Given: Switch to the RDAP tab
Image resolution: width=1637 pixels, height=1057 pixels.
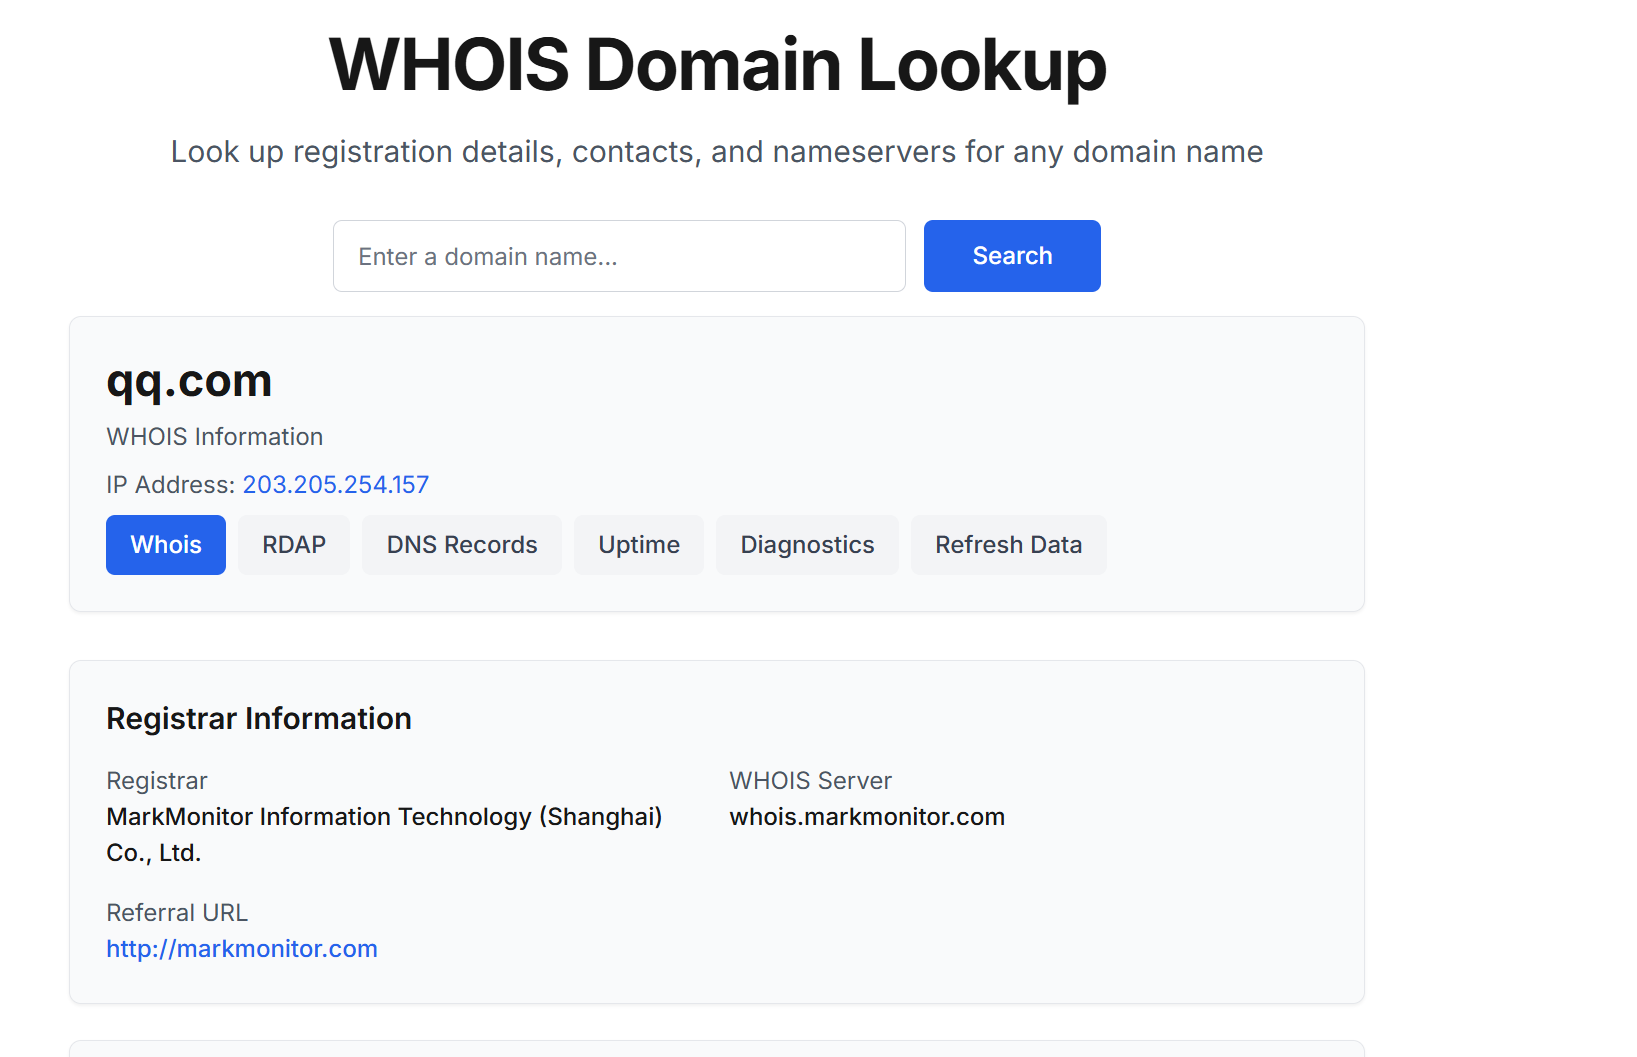Looking at the screenshot, I should point(294,545).
